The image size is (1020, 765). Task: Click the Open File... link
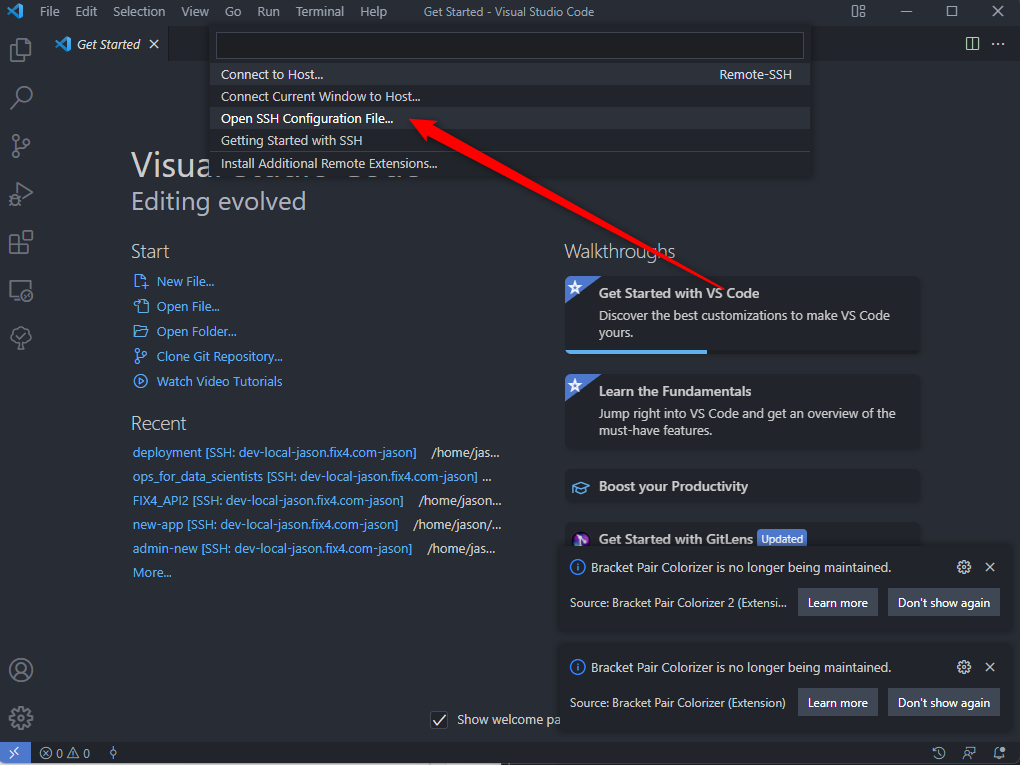(x=188, y=306)
